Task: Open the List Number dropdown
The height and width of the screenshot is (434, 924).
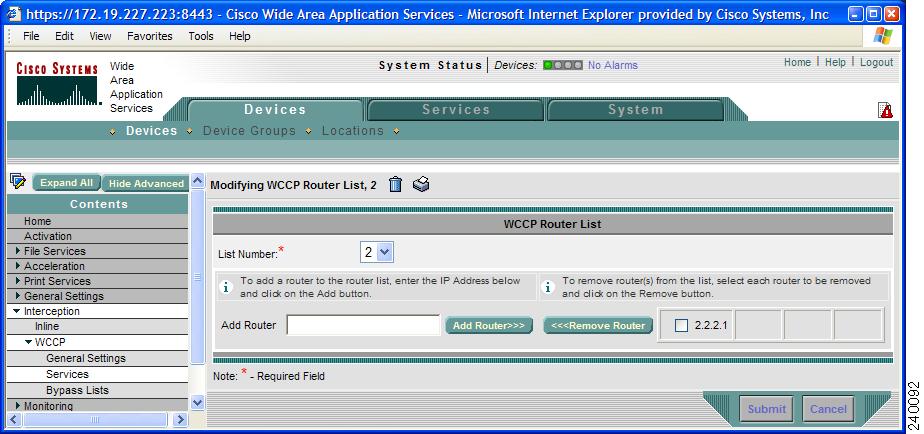Action: tap(377, 252)
